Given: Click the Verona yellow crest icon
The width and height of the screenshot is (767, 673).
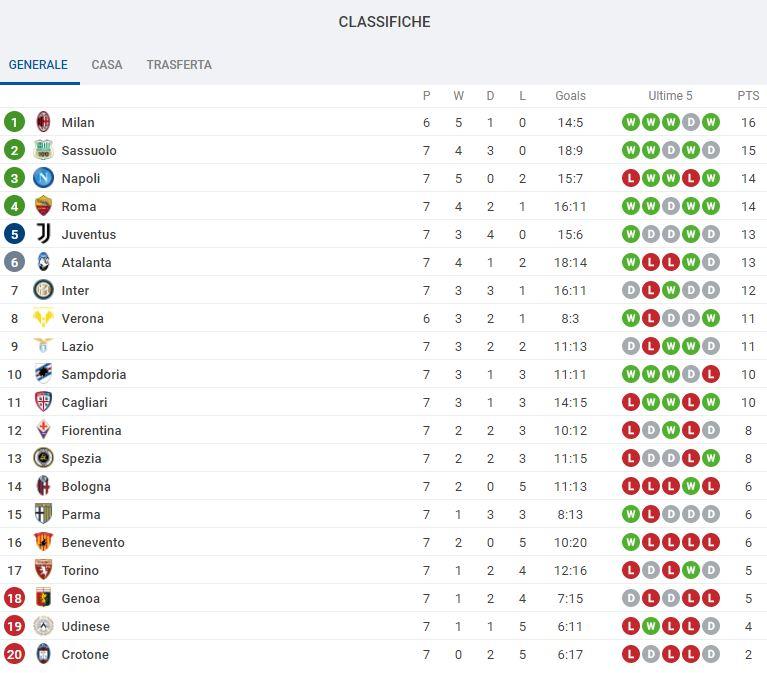Looking at the screenshot, I should (43, 318).
